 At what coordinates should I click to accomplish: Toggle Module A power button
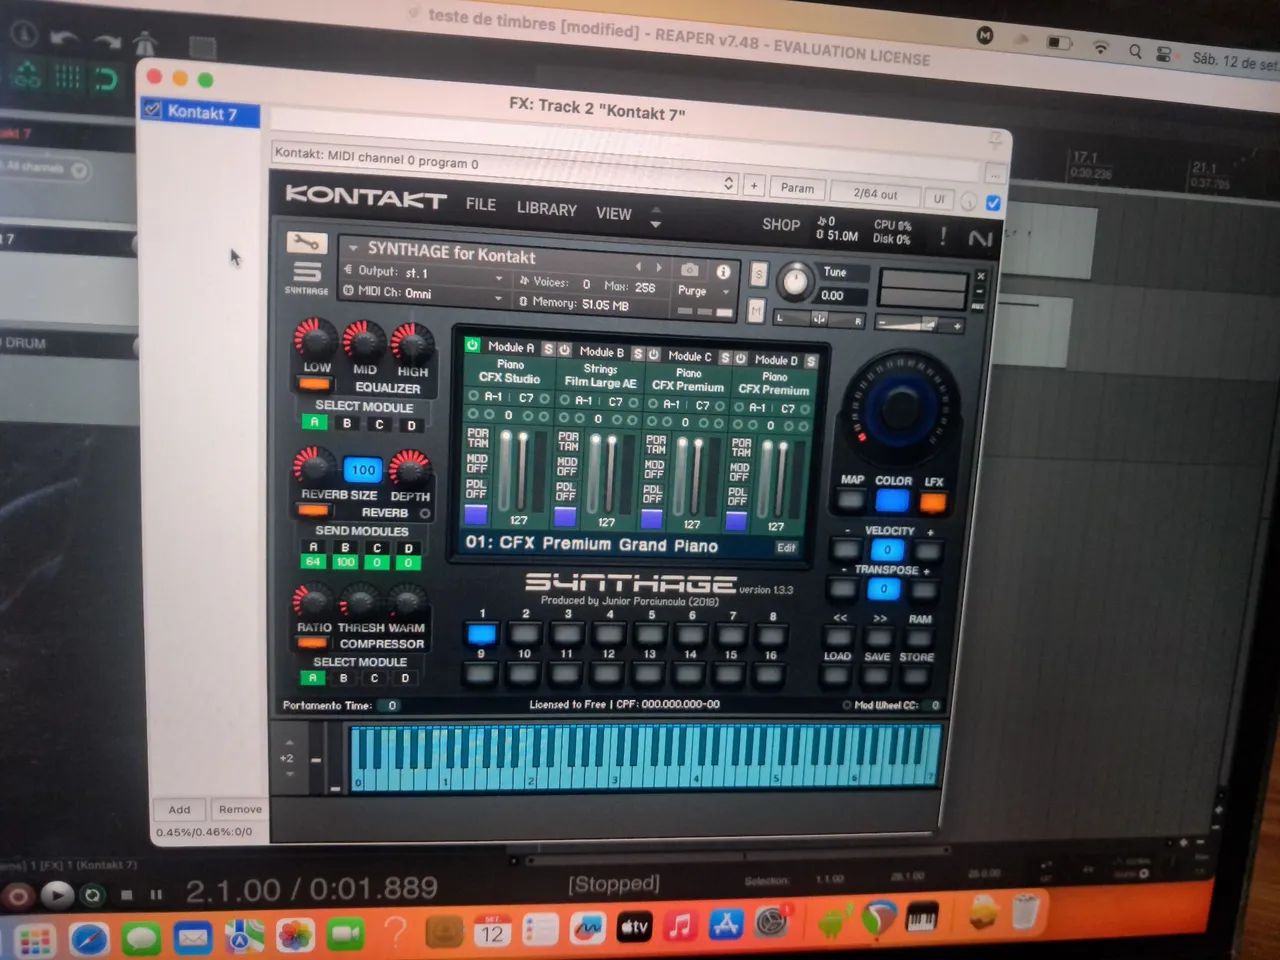(473, 344)
